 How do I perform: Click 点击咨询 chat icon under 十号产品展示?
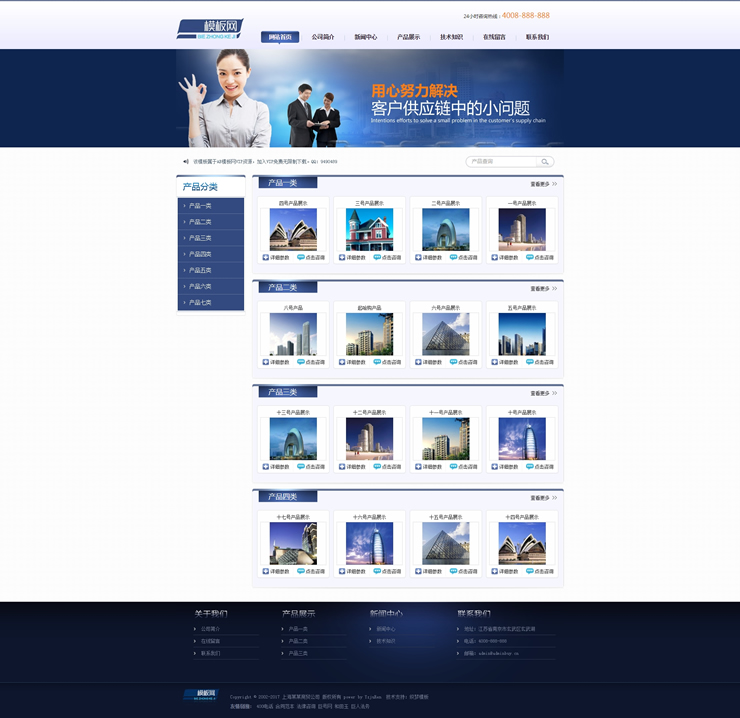529,466
